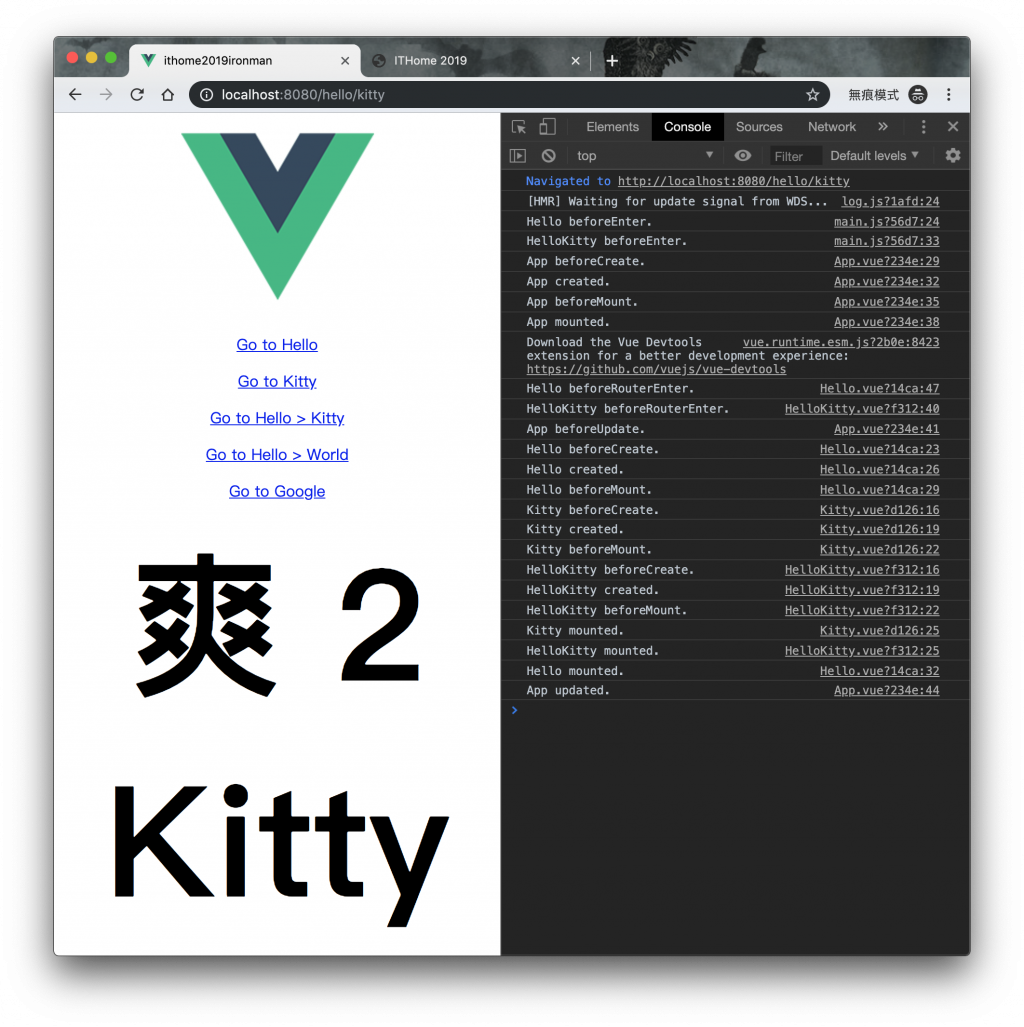1024x1027 pixels.
Task: Click the 爽 2 heading text
Action: [278, 626]
